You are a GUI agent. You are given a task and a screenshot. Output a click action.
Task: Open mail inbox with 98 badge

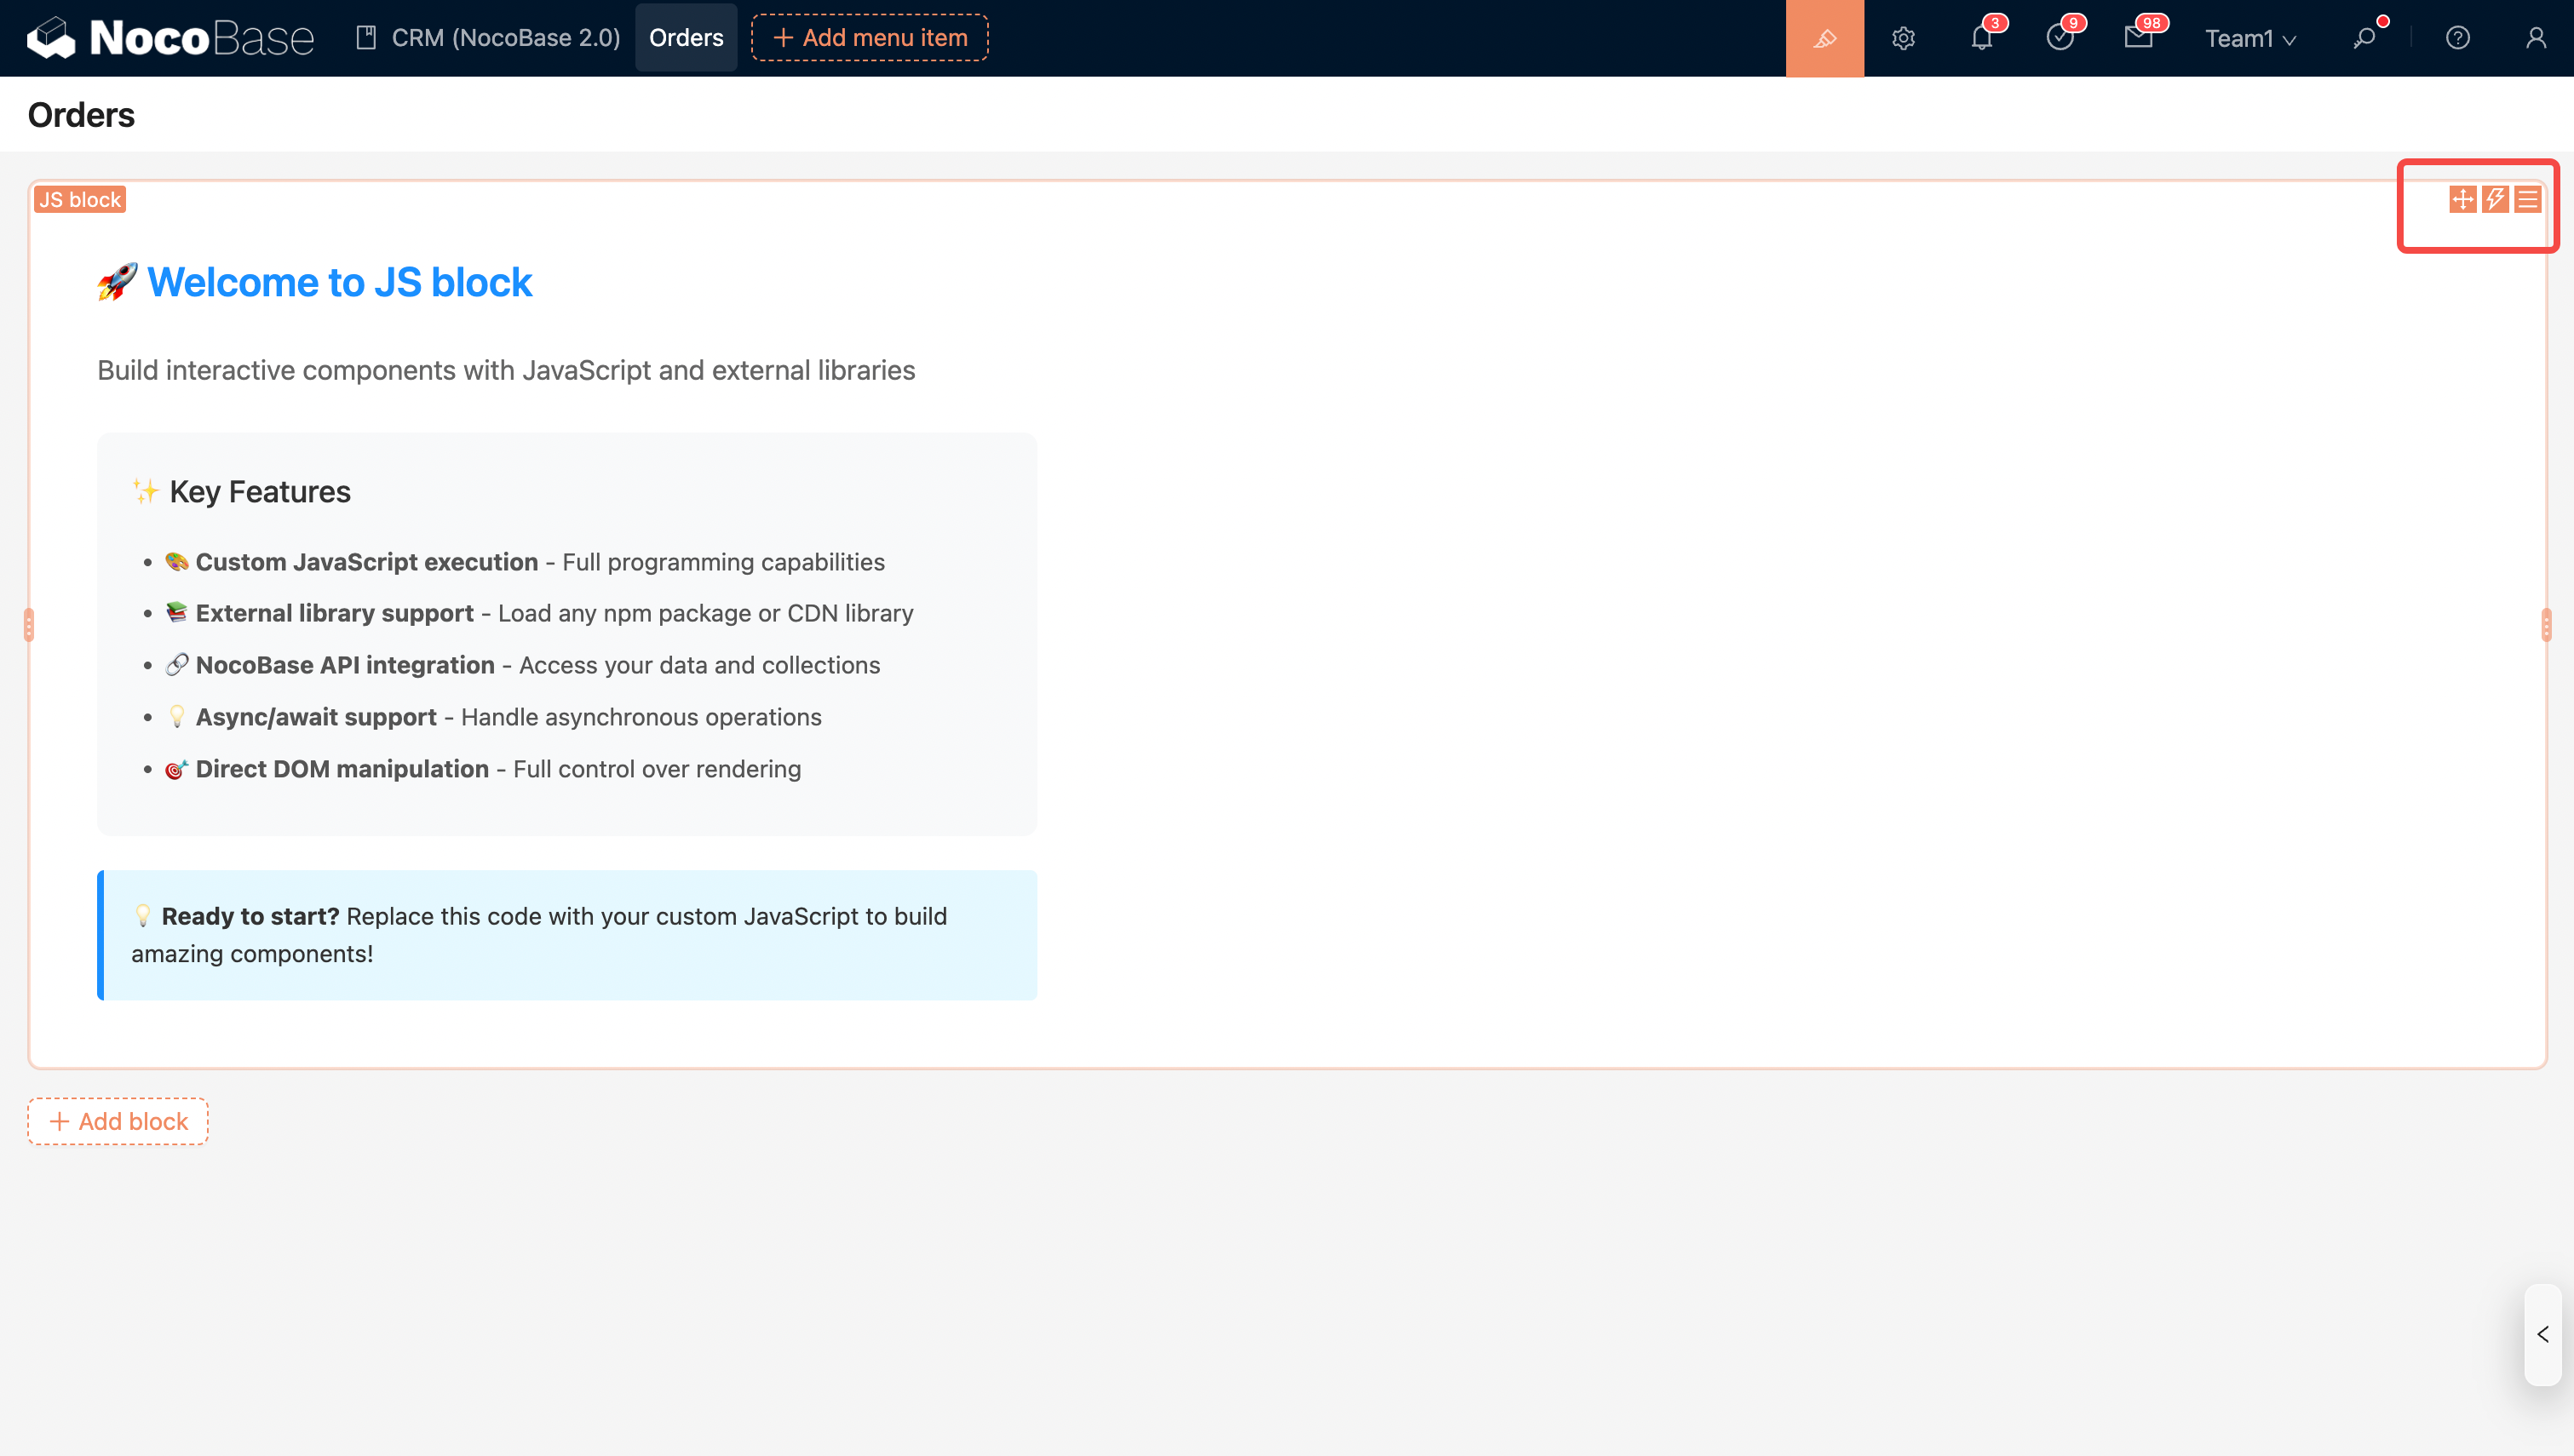(2138, 38)
